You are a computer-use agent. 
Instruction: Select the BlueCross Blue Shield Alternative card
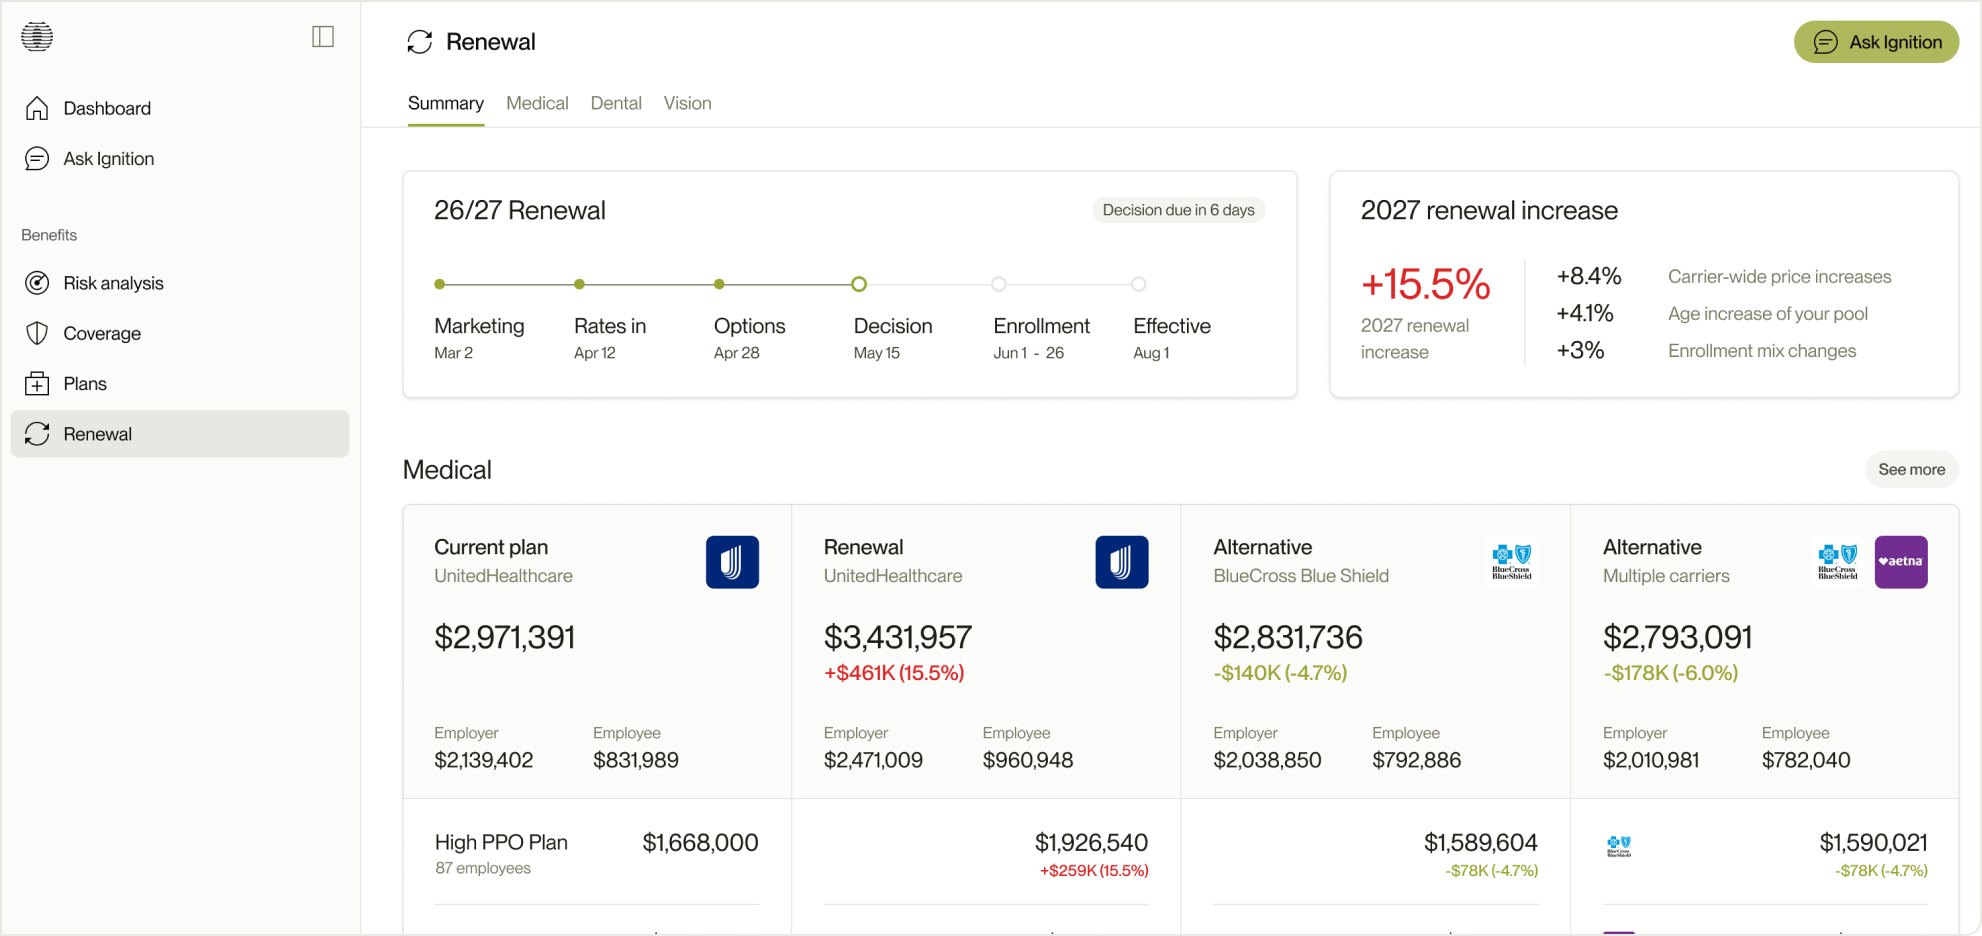[1376, 652]
